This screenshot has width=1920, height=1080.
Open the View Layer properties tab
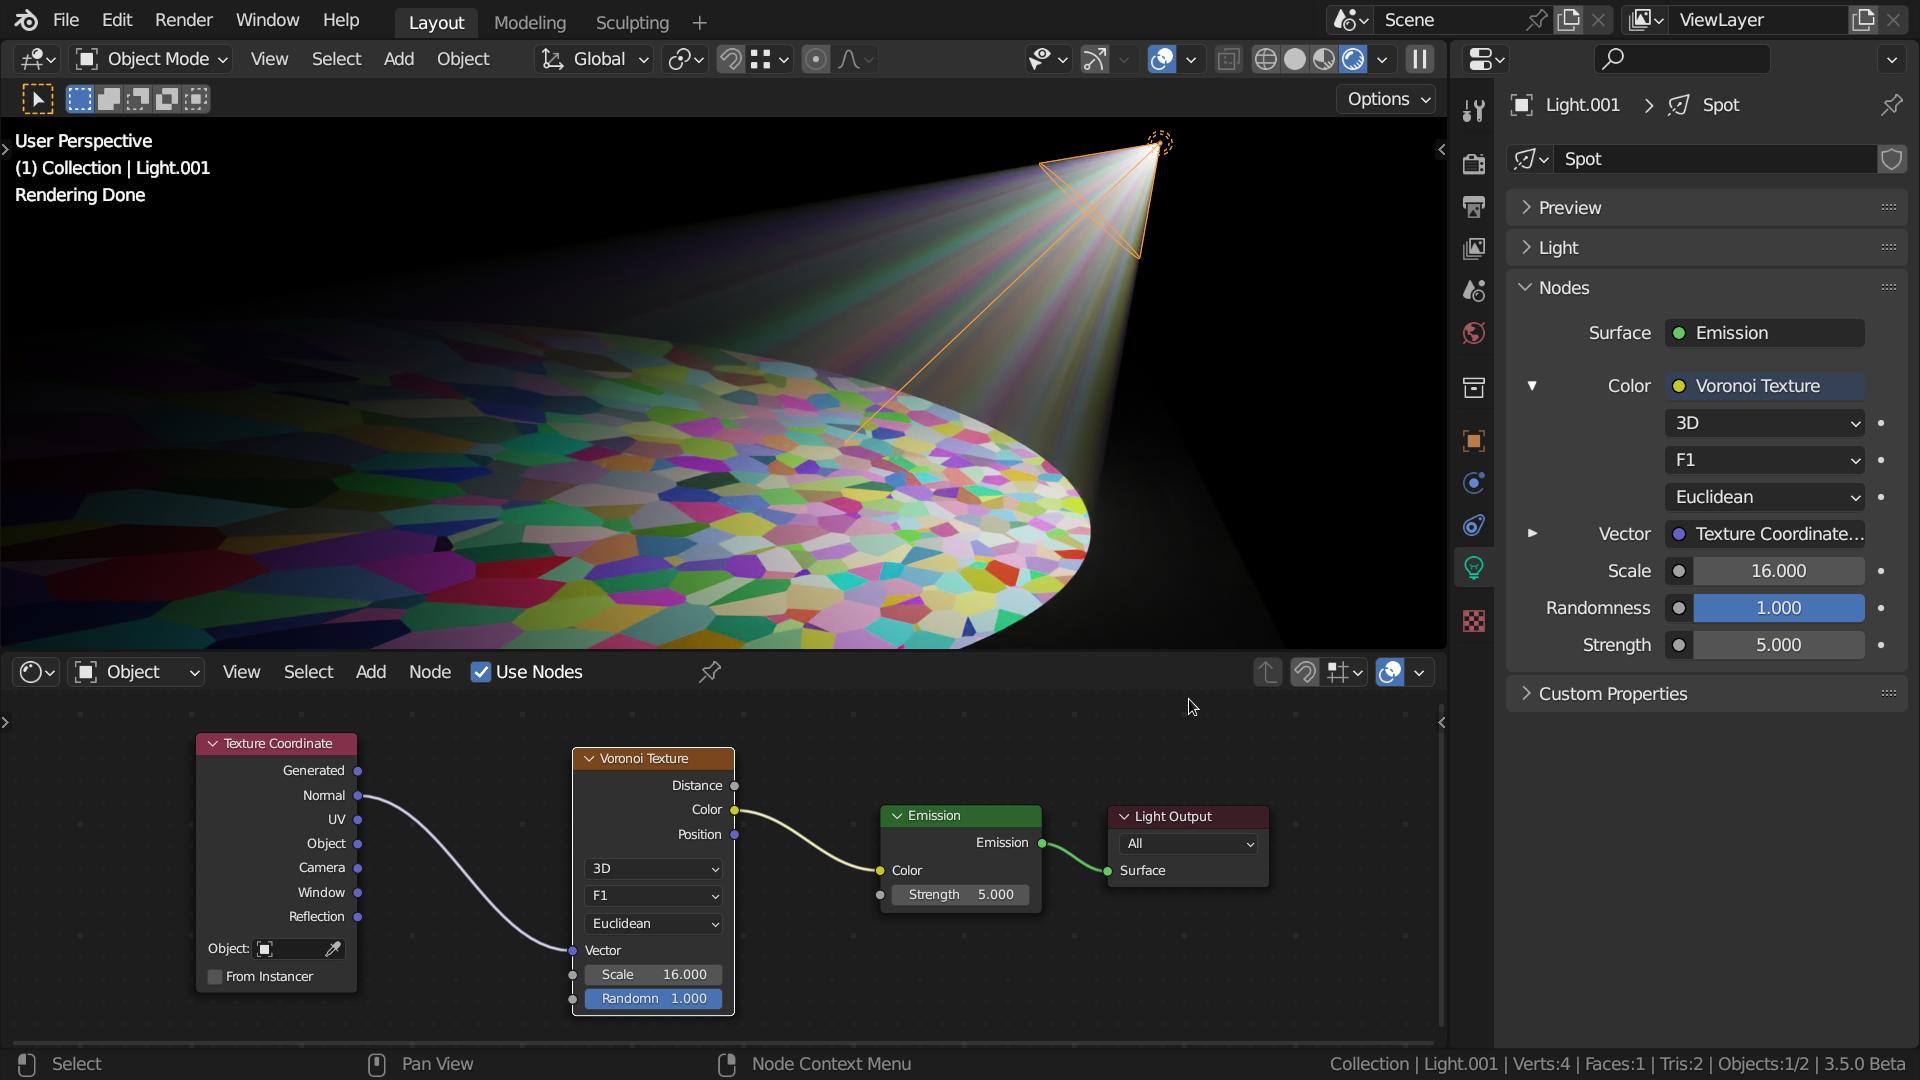click(x=1473, y=248)
